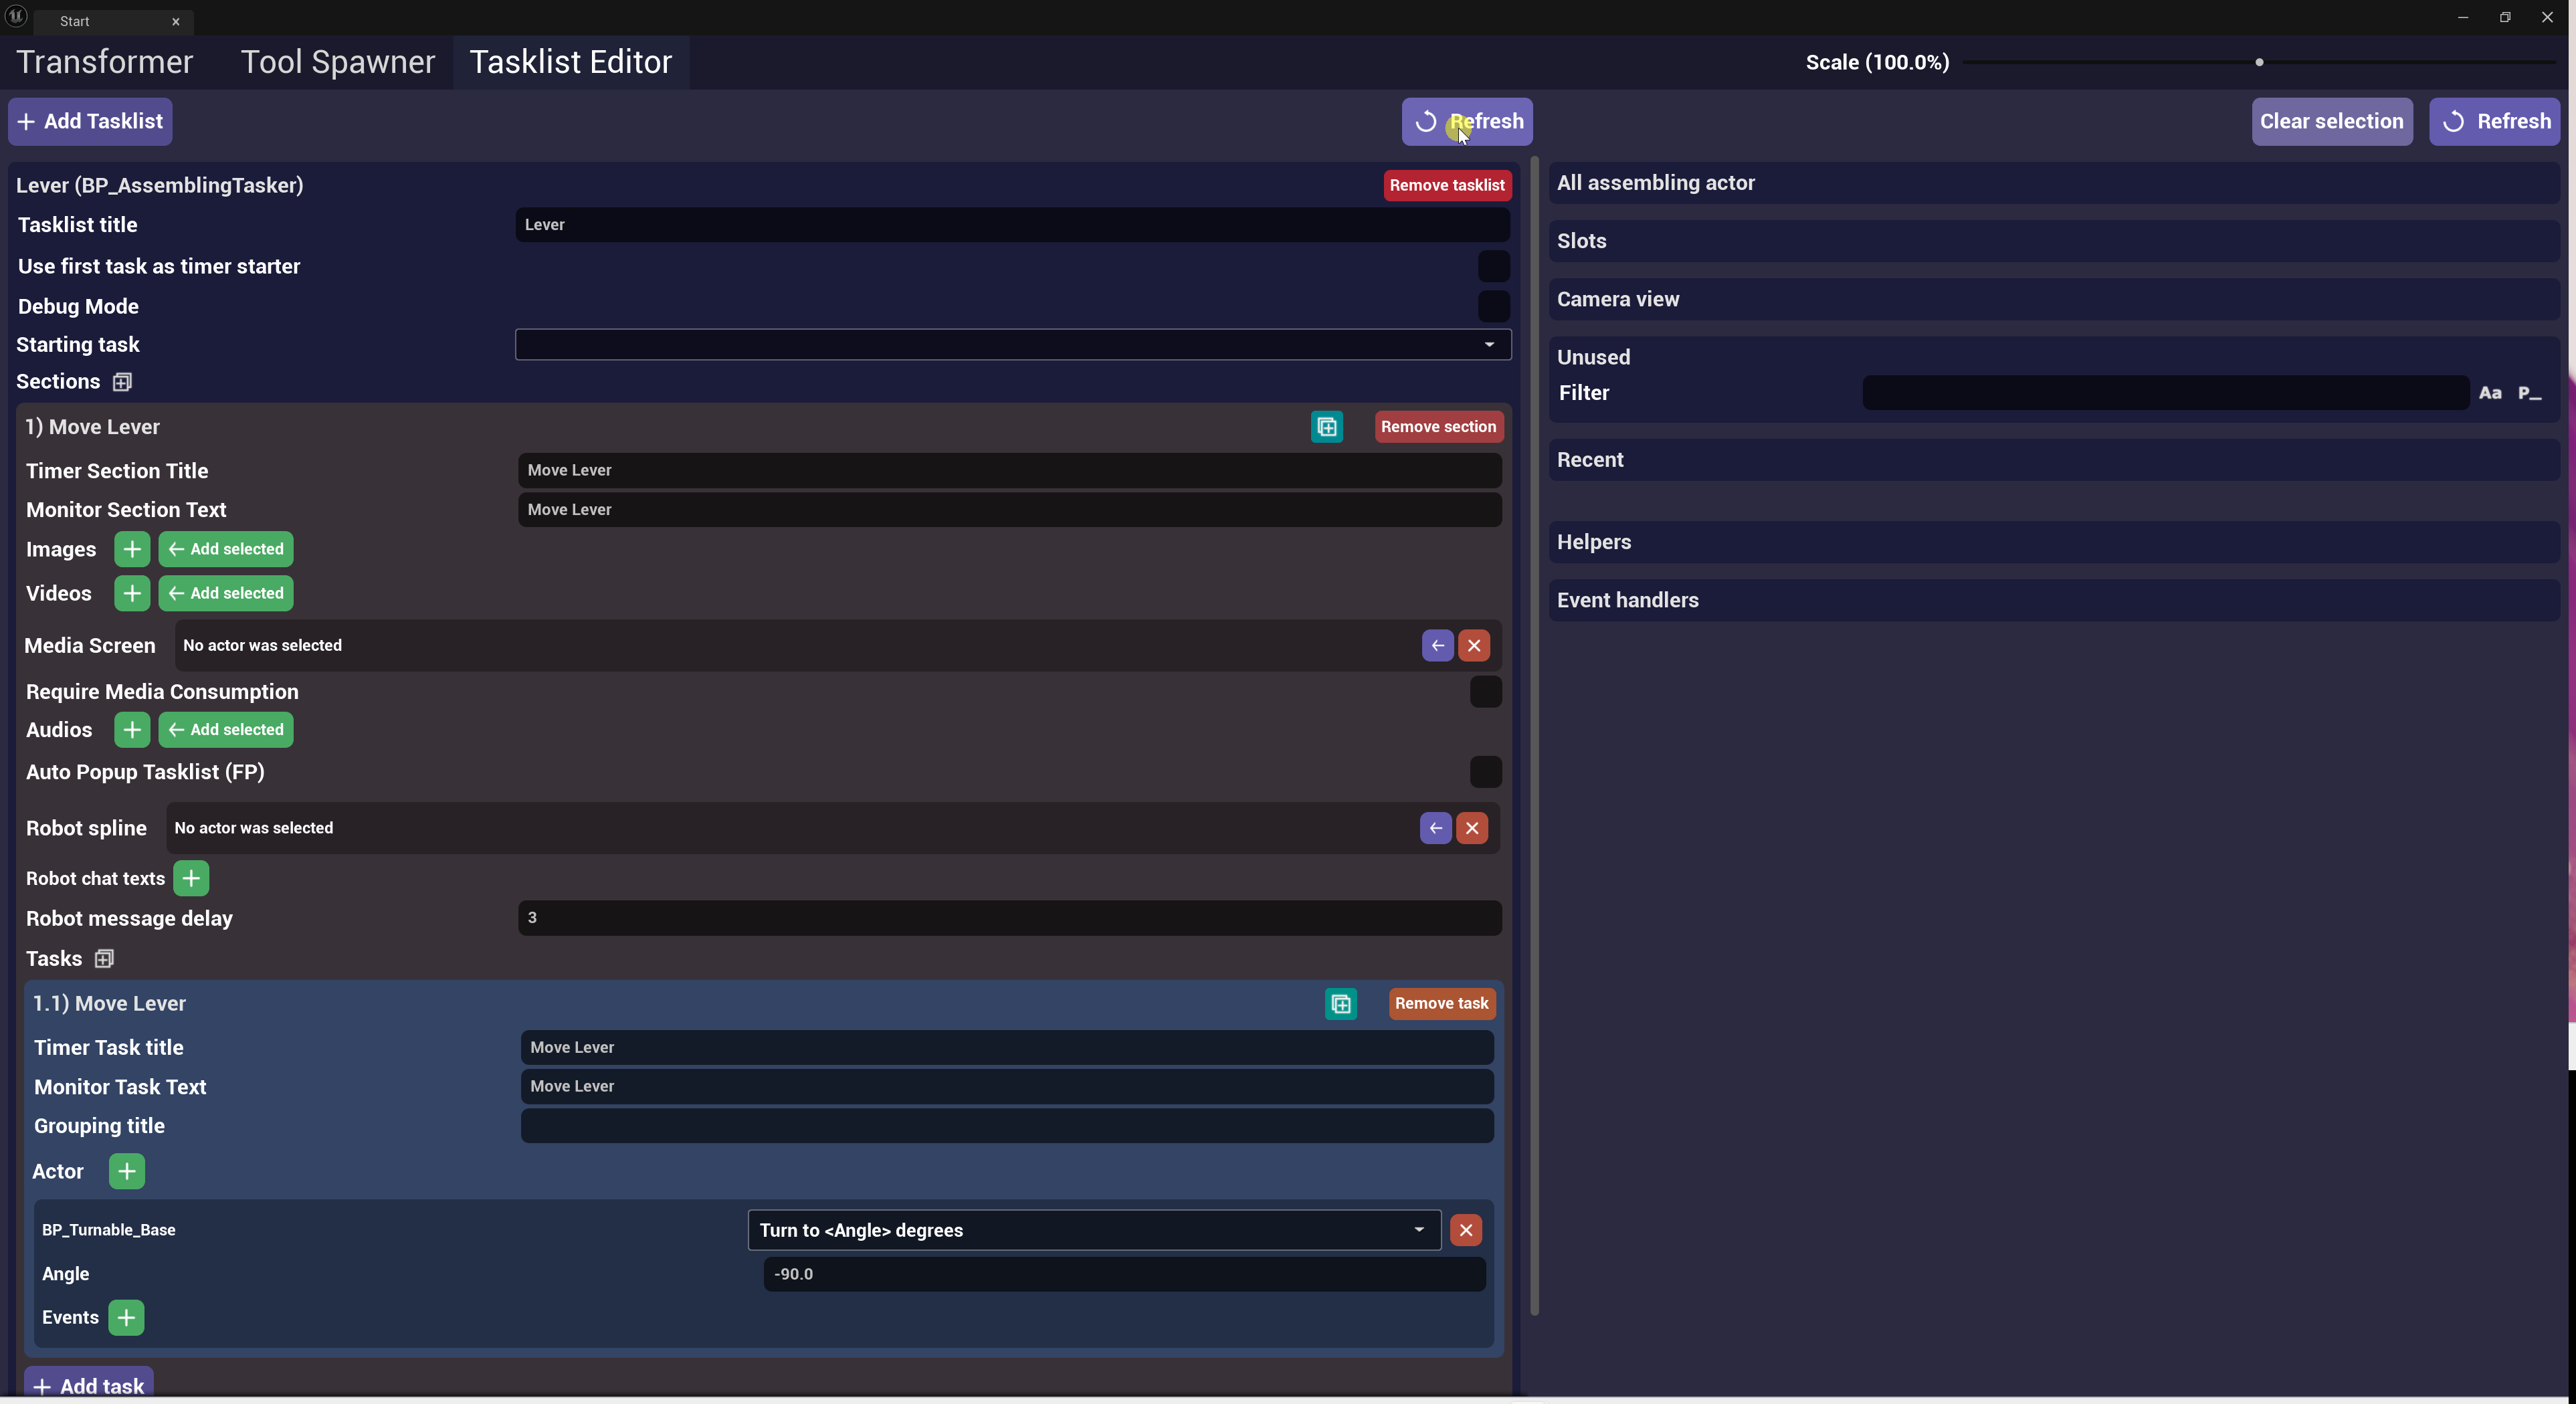Enable Use first task as timer starter
2576x1404 pixels.
tap(1493, 266)
